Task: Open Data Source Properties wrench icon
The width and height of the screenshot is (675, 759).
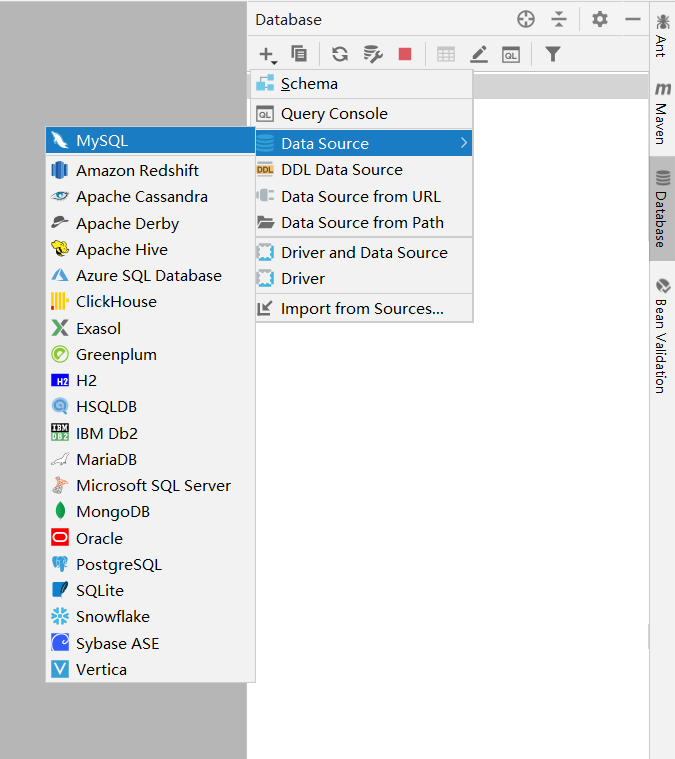Action: (x=373, y=54)
